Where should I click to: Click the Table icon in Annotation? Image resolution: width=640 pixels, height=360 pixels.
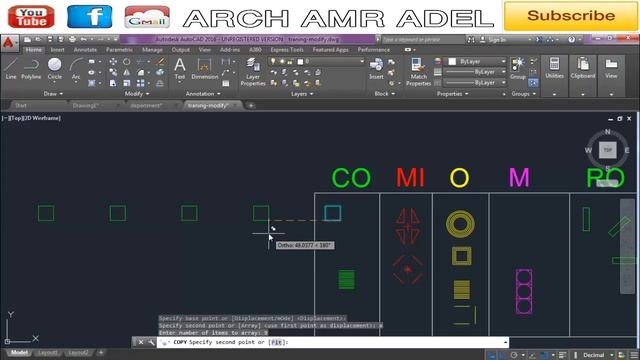point(226,83)
